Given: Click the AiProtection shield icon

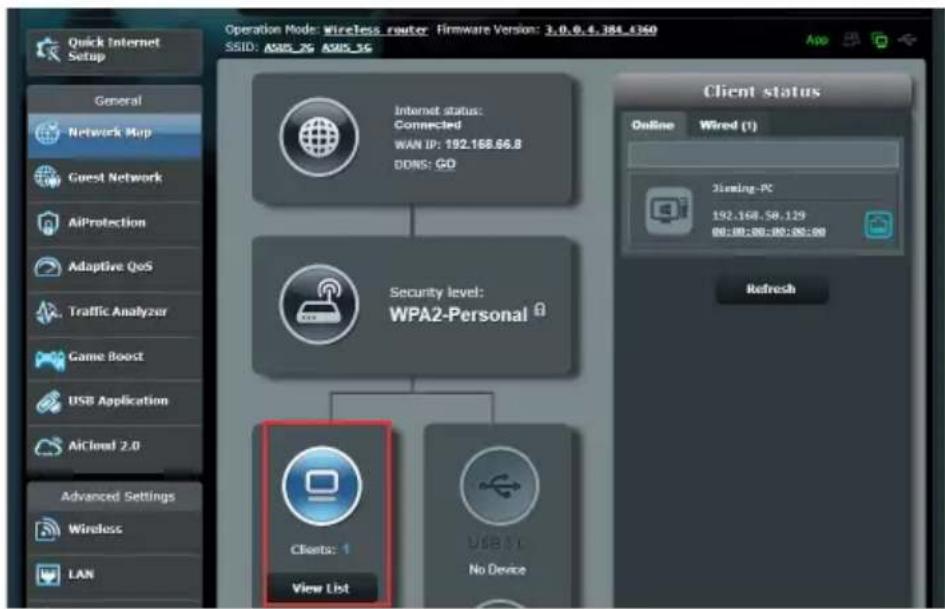Looking at the screenshot, I should pyautogui.click(x=48, y=223).
